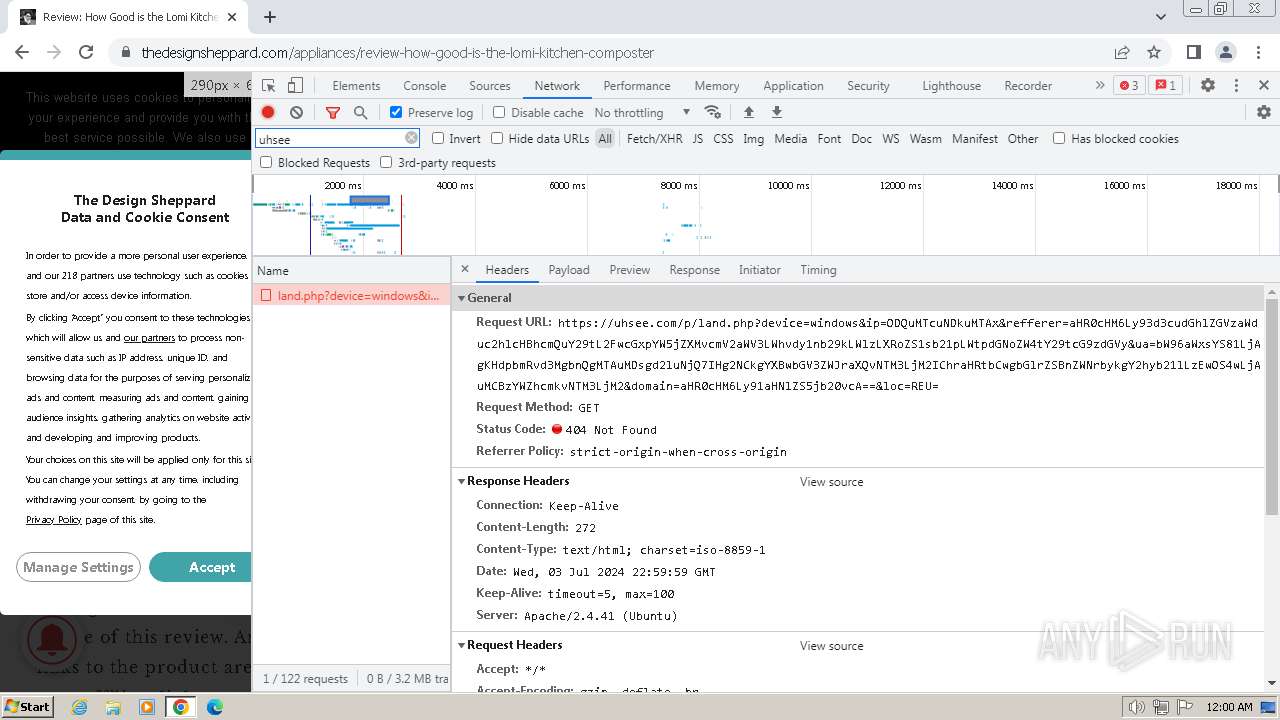Image resolution: width=1280 pixels, height=720 pixels.
Task: Open Privacy Policy link
Action: pyautogui.click(x=54, y=520)
